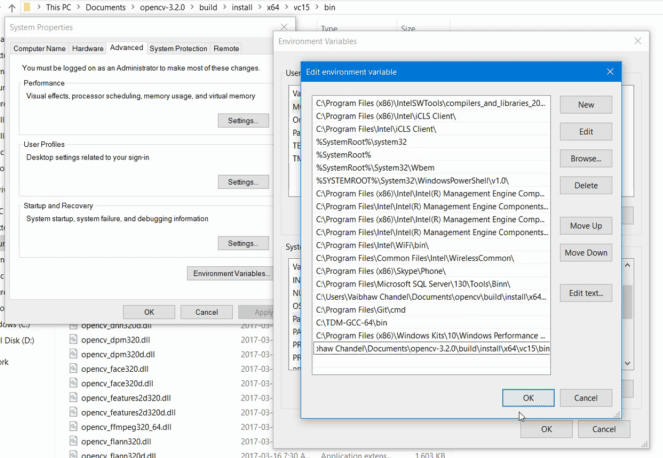This screenshot has height=458, width=663.
Task: Cancel the Edit environment variable dialog
Action: point(586,398)
